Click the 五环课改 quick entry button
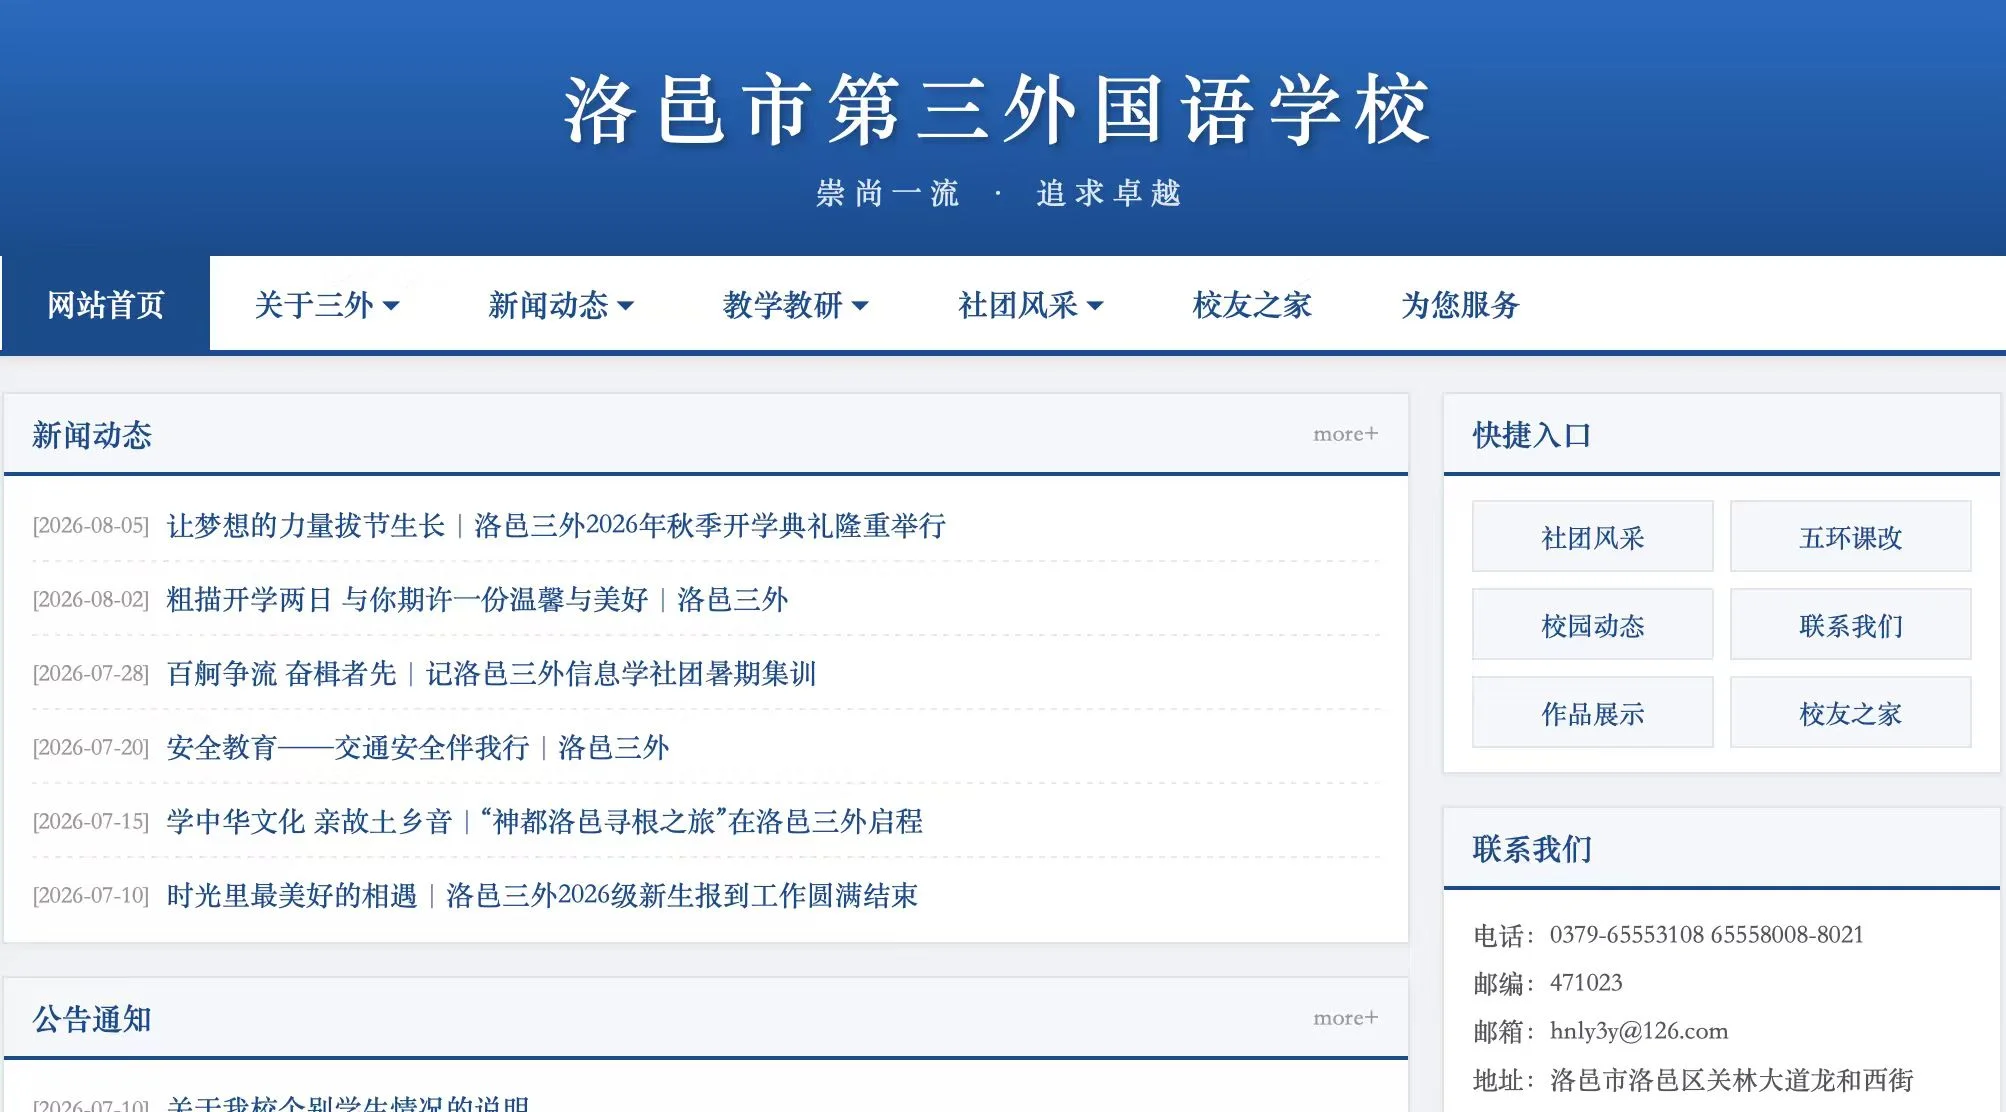The image size is (2006, 1112). 1850,537
